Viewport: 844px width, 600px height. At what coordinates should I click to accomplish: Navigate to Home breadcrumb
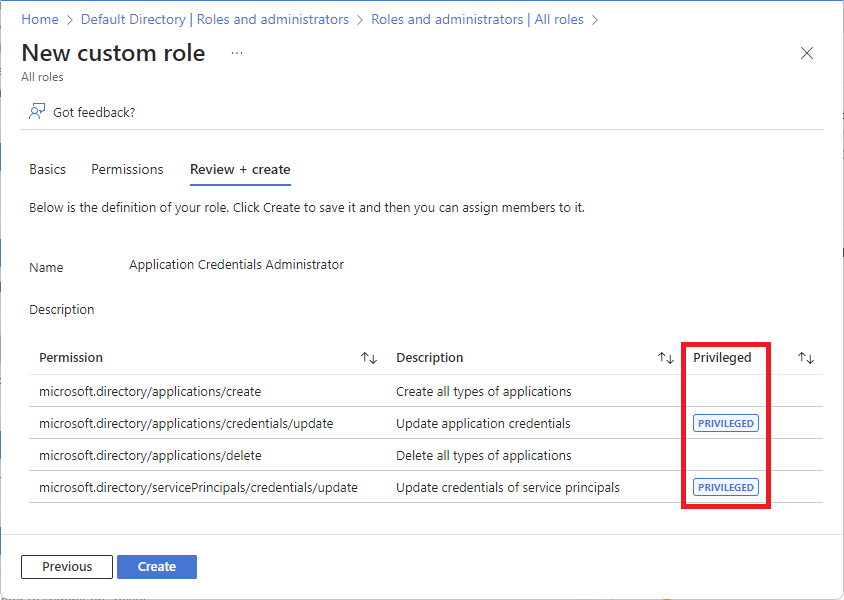click(39, 19)
